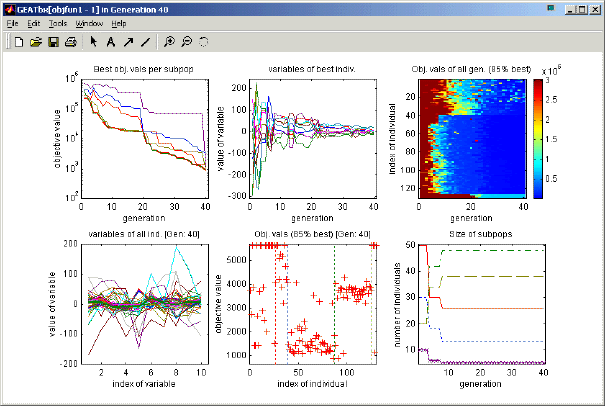Expand the Tools menu

[x=58, y=22]
